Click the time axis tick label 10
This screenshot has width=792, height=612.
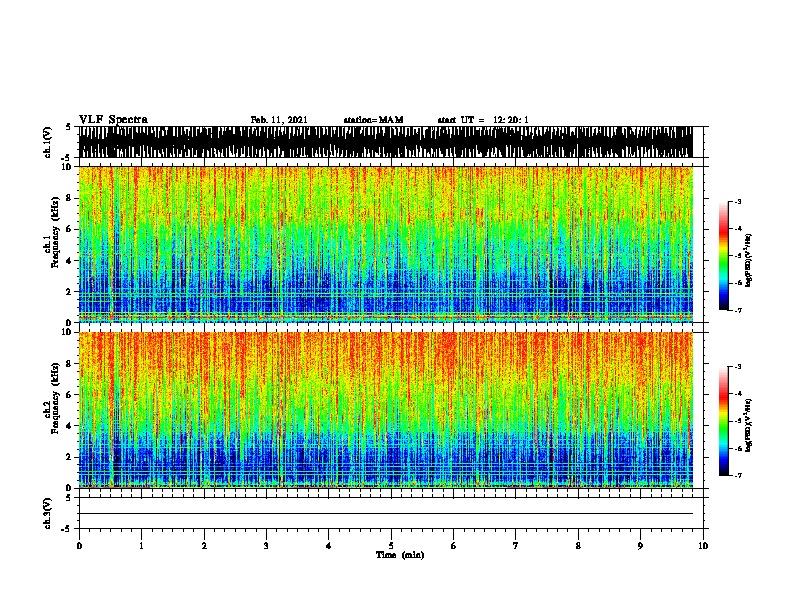click(x=703, y=546)
